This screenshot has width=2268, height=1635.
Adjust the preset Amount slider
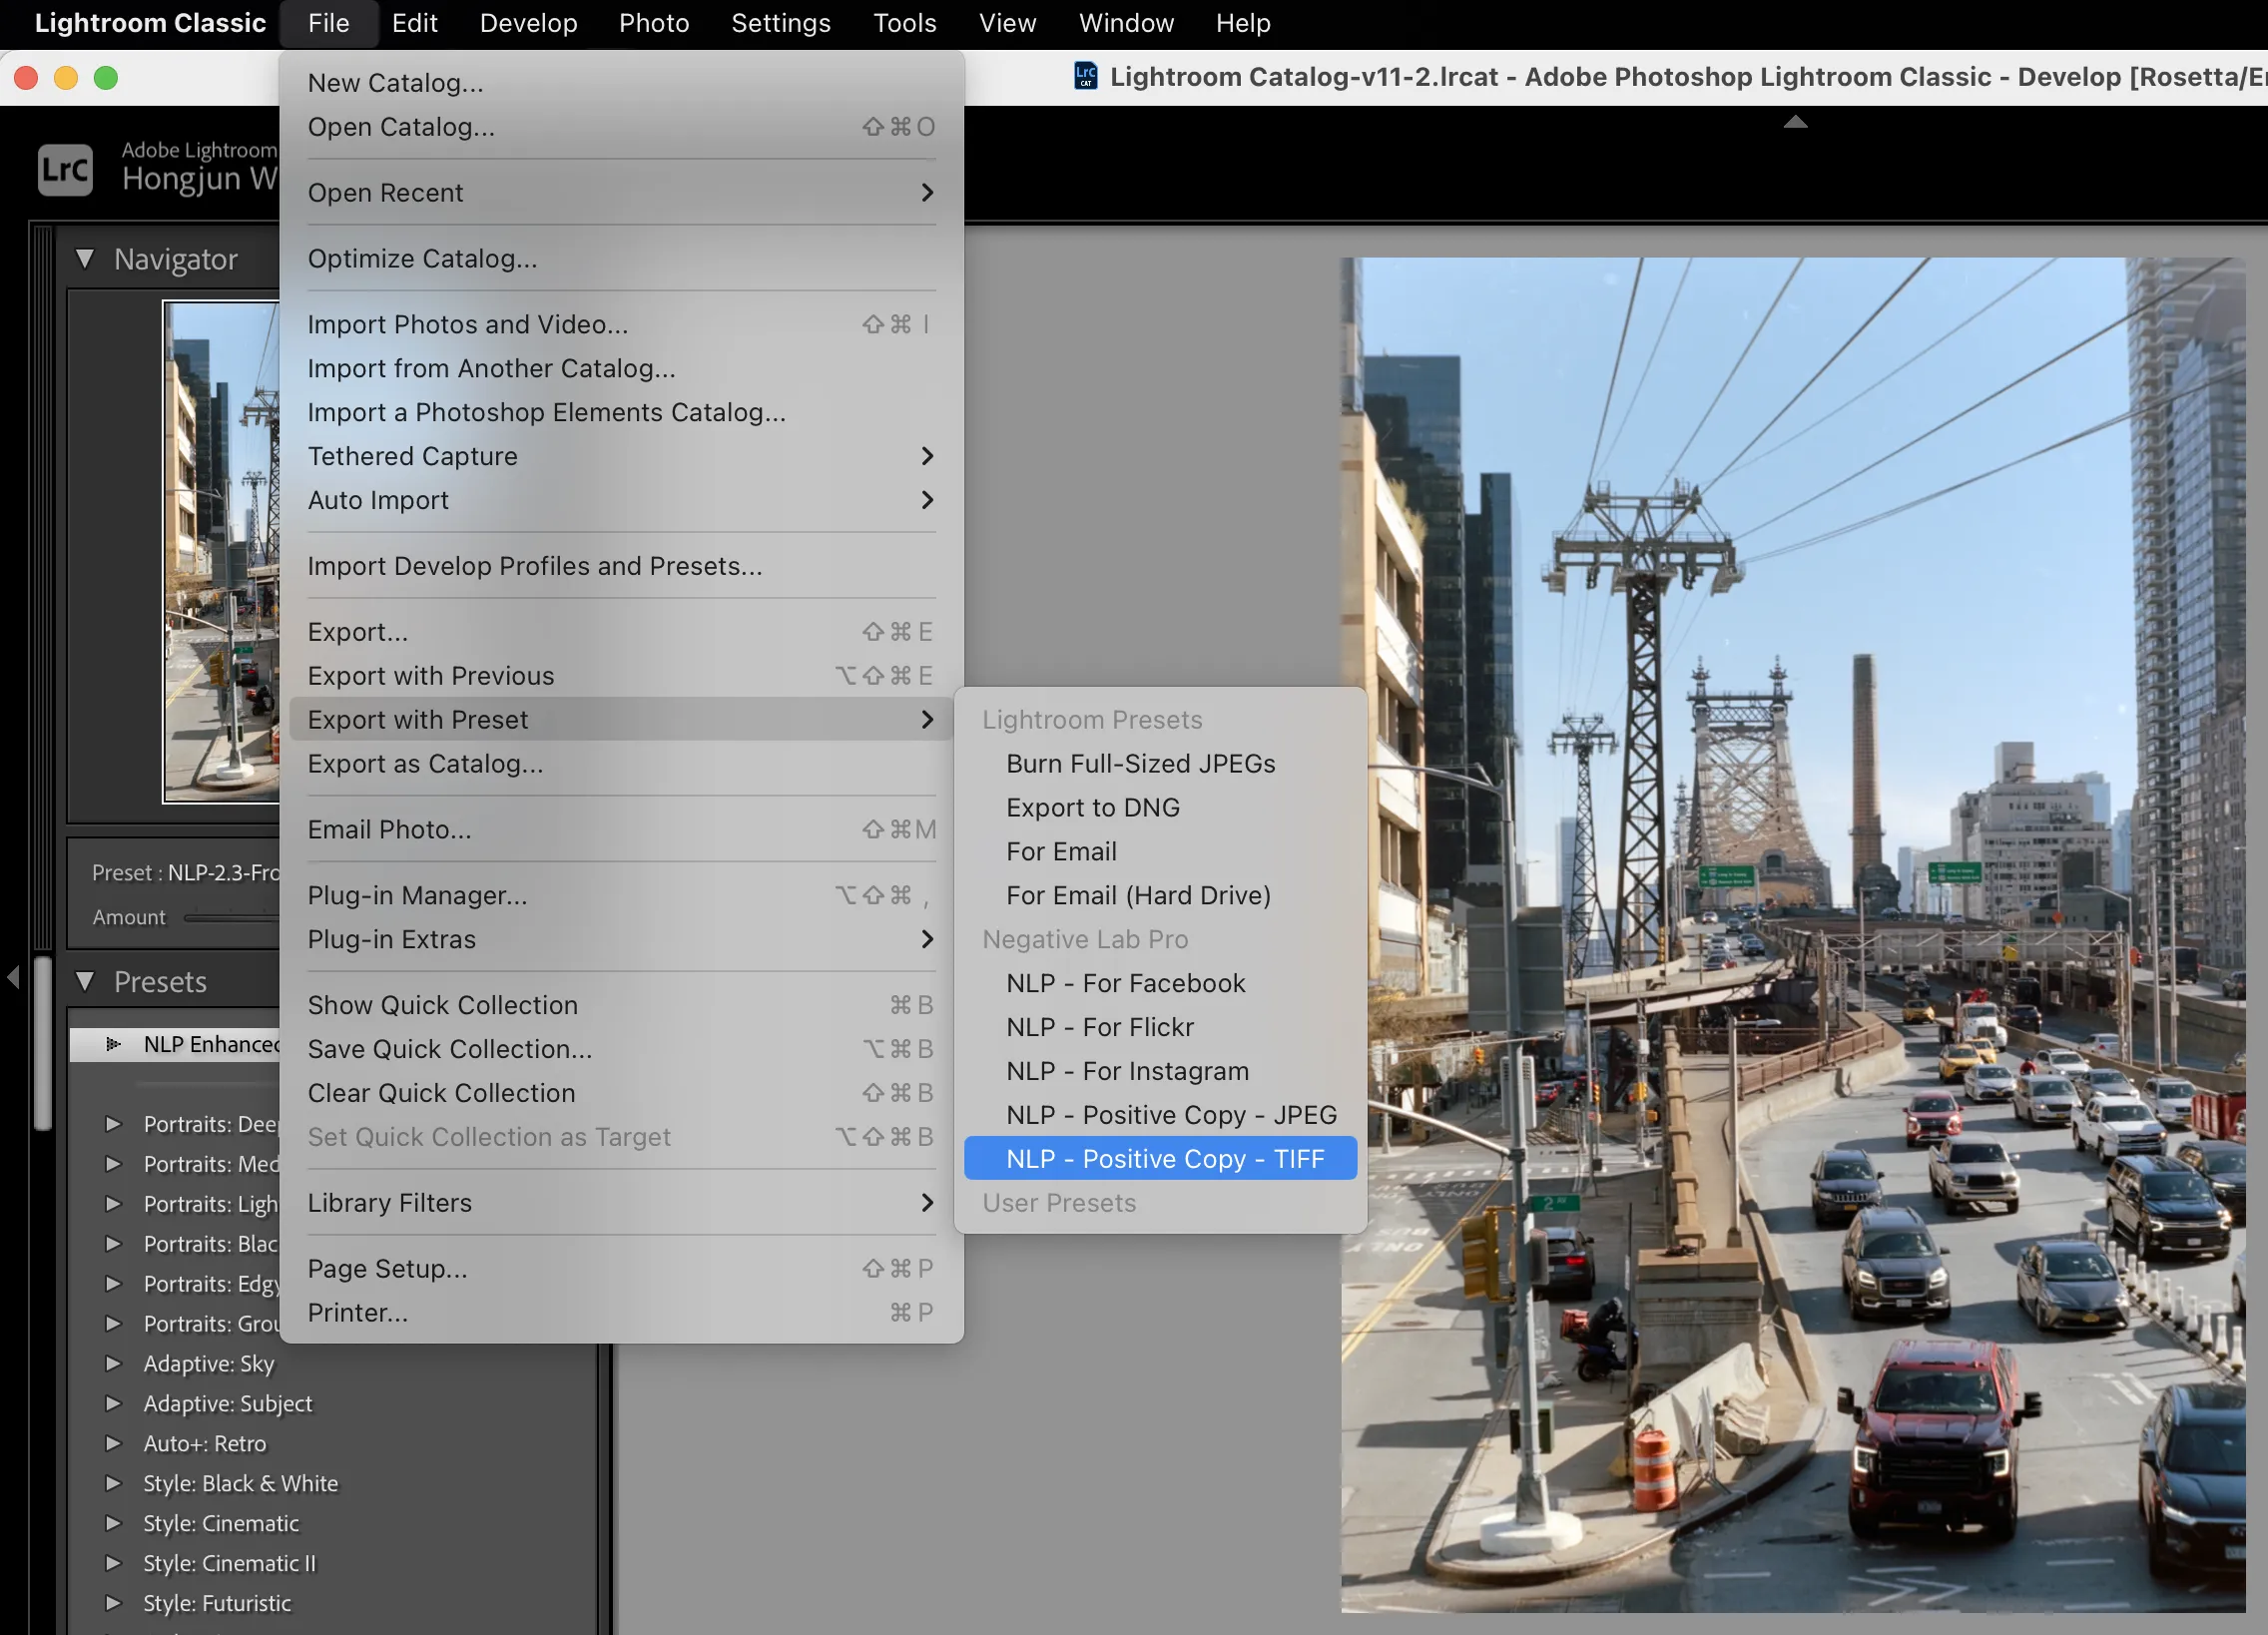coord(230,917)
